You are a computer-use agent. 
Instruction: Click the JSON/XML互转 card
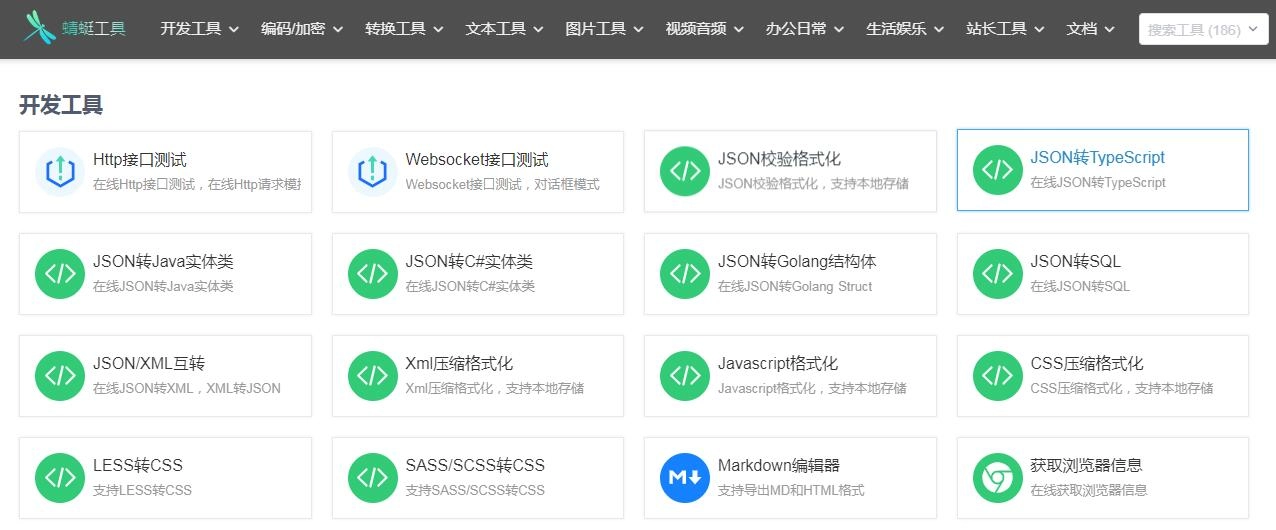tap(165, 375)
